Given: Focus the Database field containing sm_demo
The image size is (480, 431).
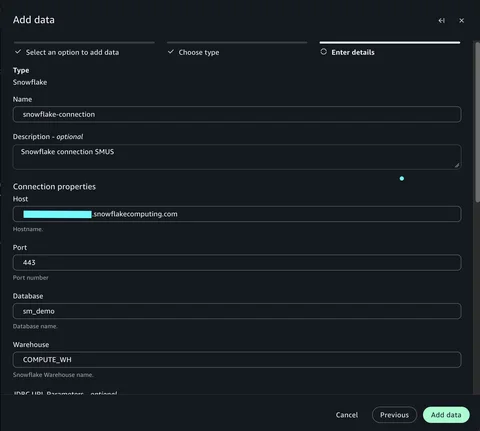Looking at the screenshot, I should click(x=237, y=311).
